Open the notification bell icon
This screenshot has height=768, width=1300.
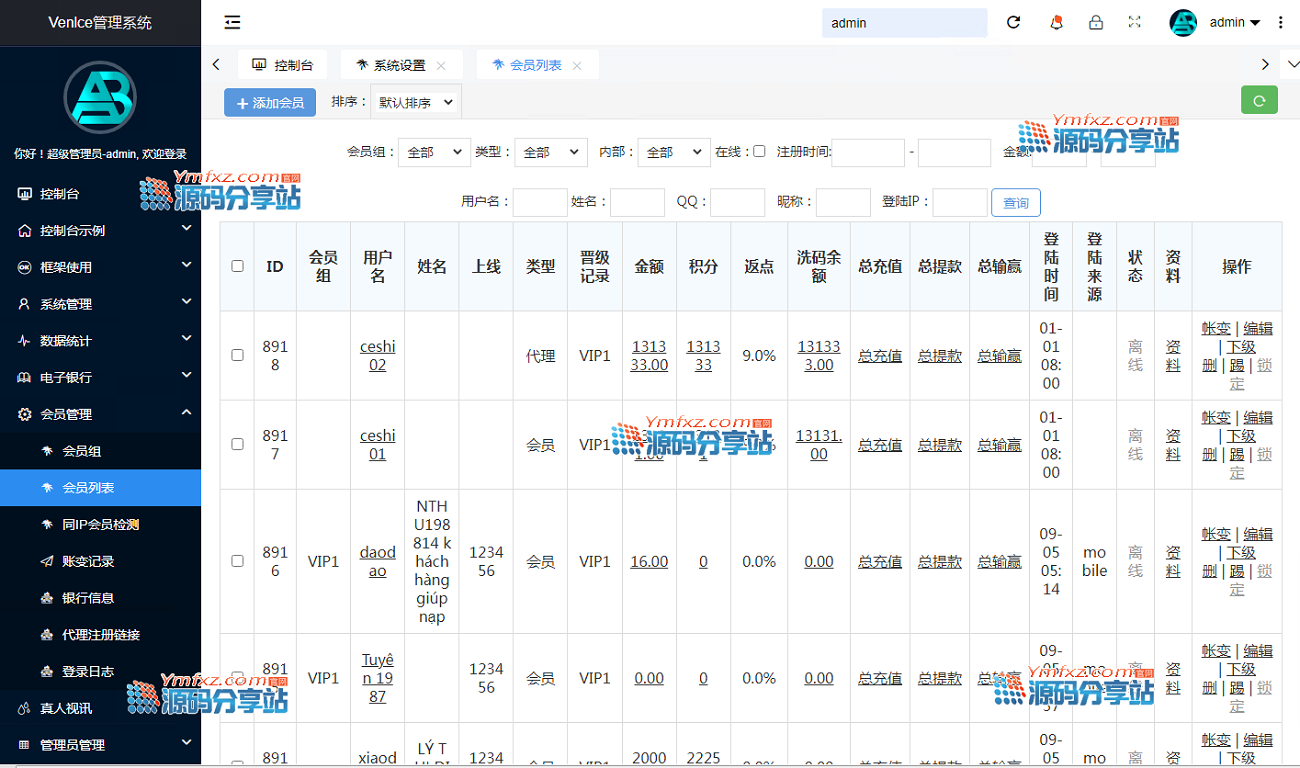coord(1056,22)
